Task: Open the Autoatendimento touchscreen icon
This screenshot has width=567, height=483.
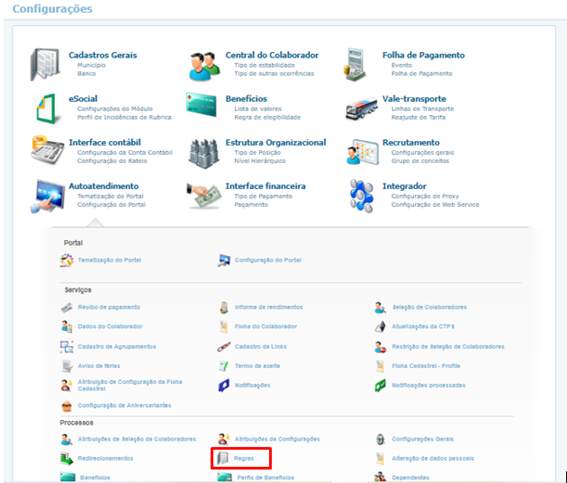Action: (48, 196)
